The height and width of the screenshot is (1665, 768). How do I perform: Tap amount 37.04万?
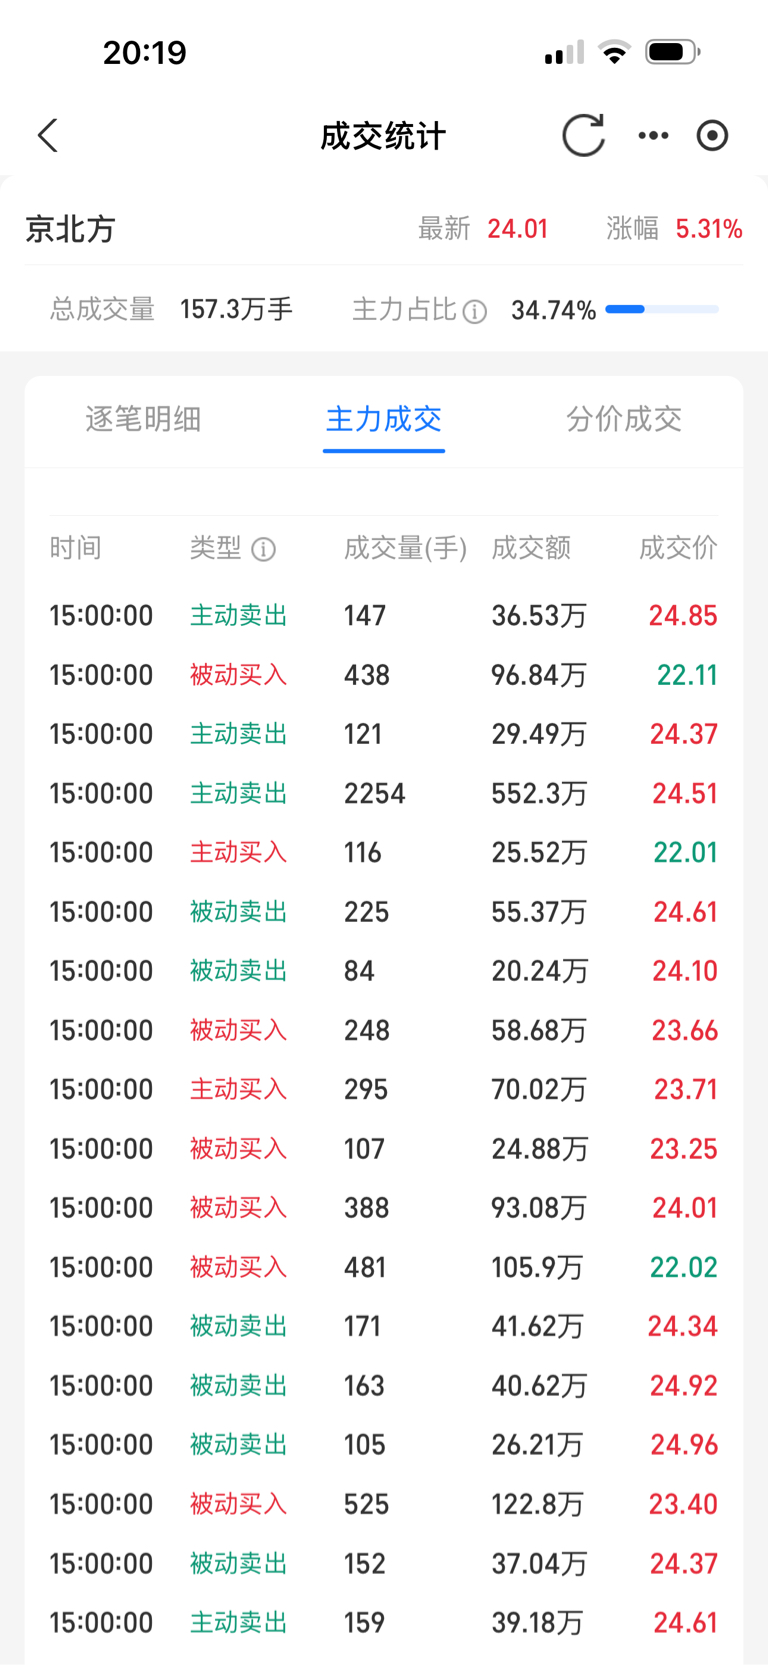[539, 1563]
